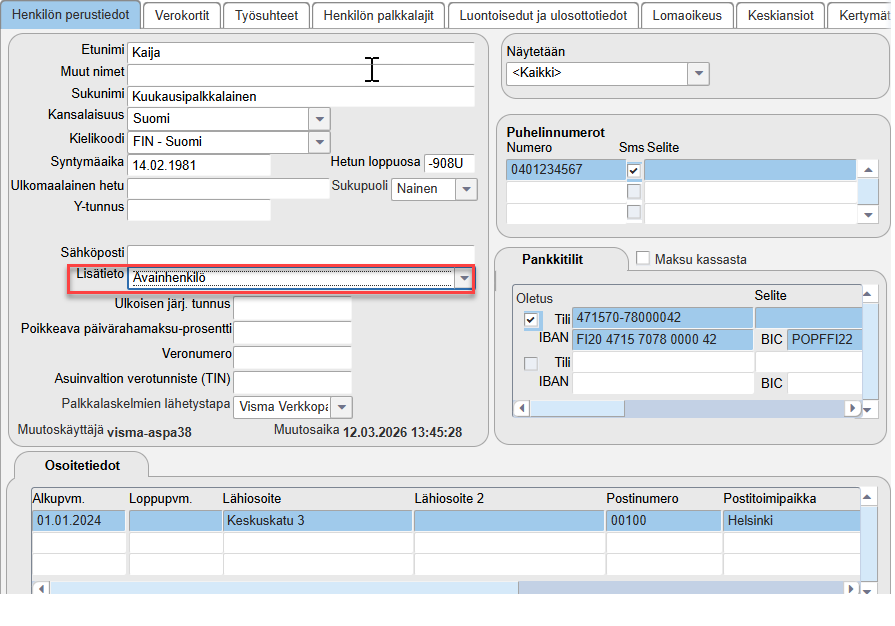Screen dimensions: 895x626
Task: Open the Sukupuoli dropdown
Action: pos(466,189)
